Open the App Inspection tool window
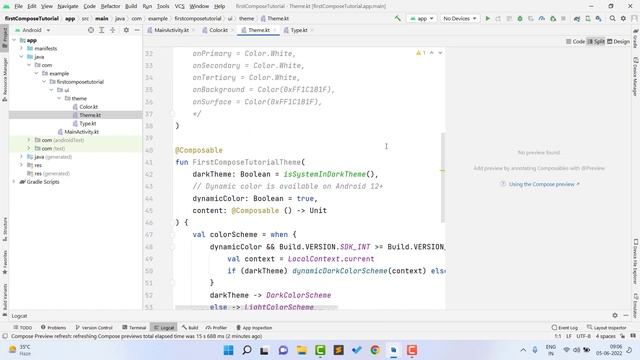Image resolution: width=640 pixels, height=360 pixels. coord(254,327)
